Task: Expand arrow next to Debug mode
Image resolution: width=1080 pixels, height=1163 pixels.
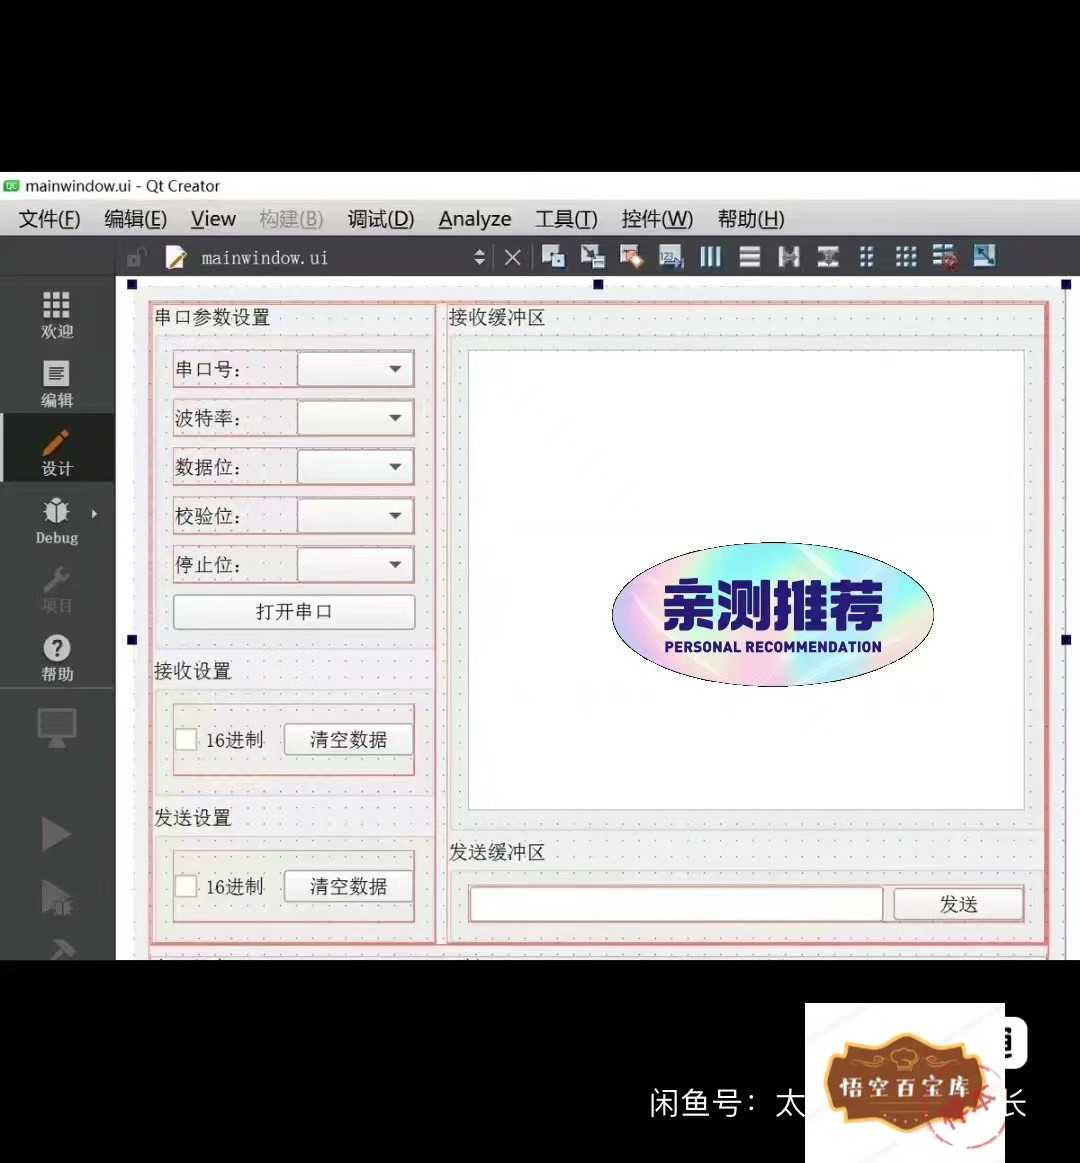Action: click(94, 513)
